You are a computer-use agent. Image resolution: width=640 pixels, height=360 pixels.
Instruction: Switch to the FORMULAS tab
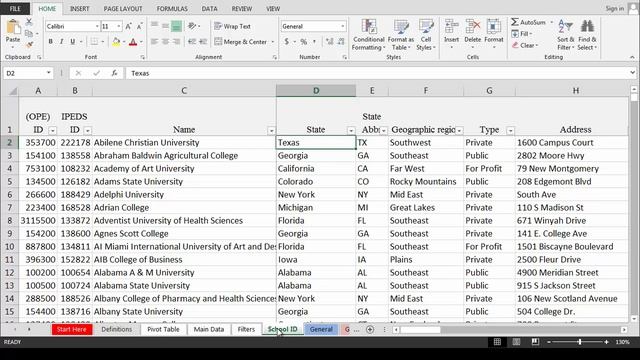click(x=172, y=9)
